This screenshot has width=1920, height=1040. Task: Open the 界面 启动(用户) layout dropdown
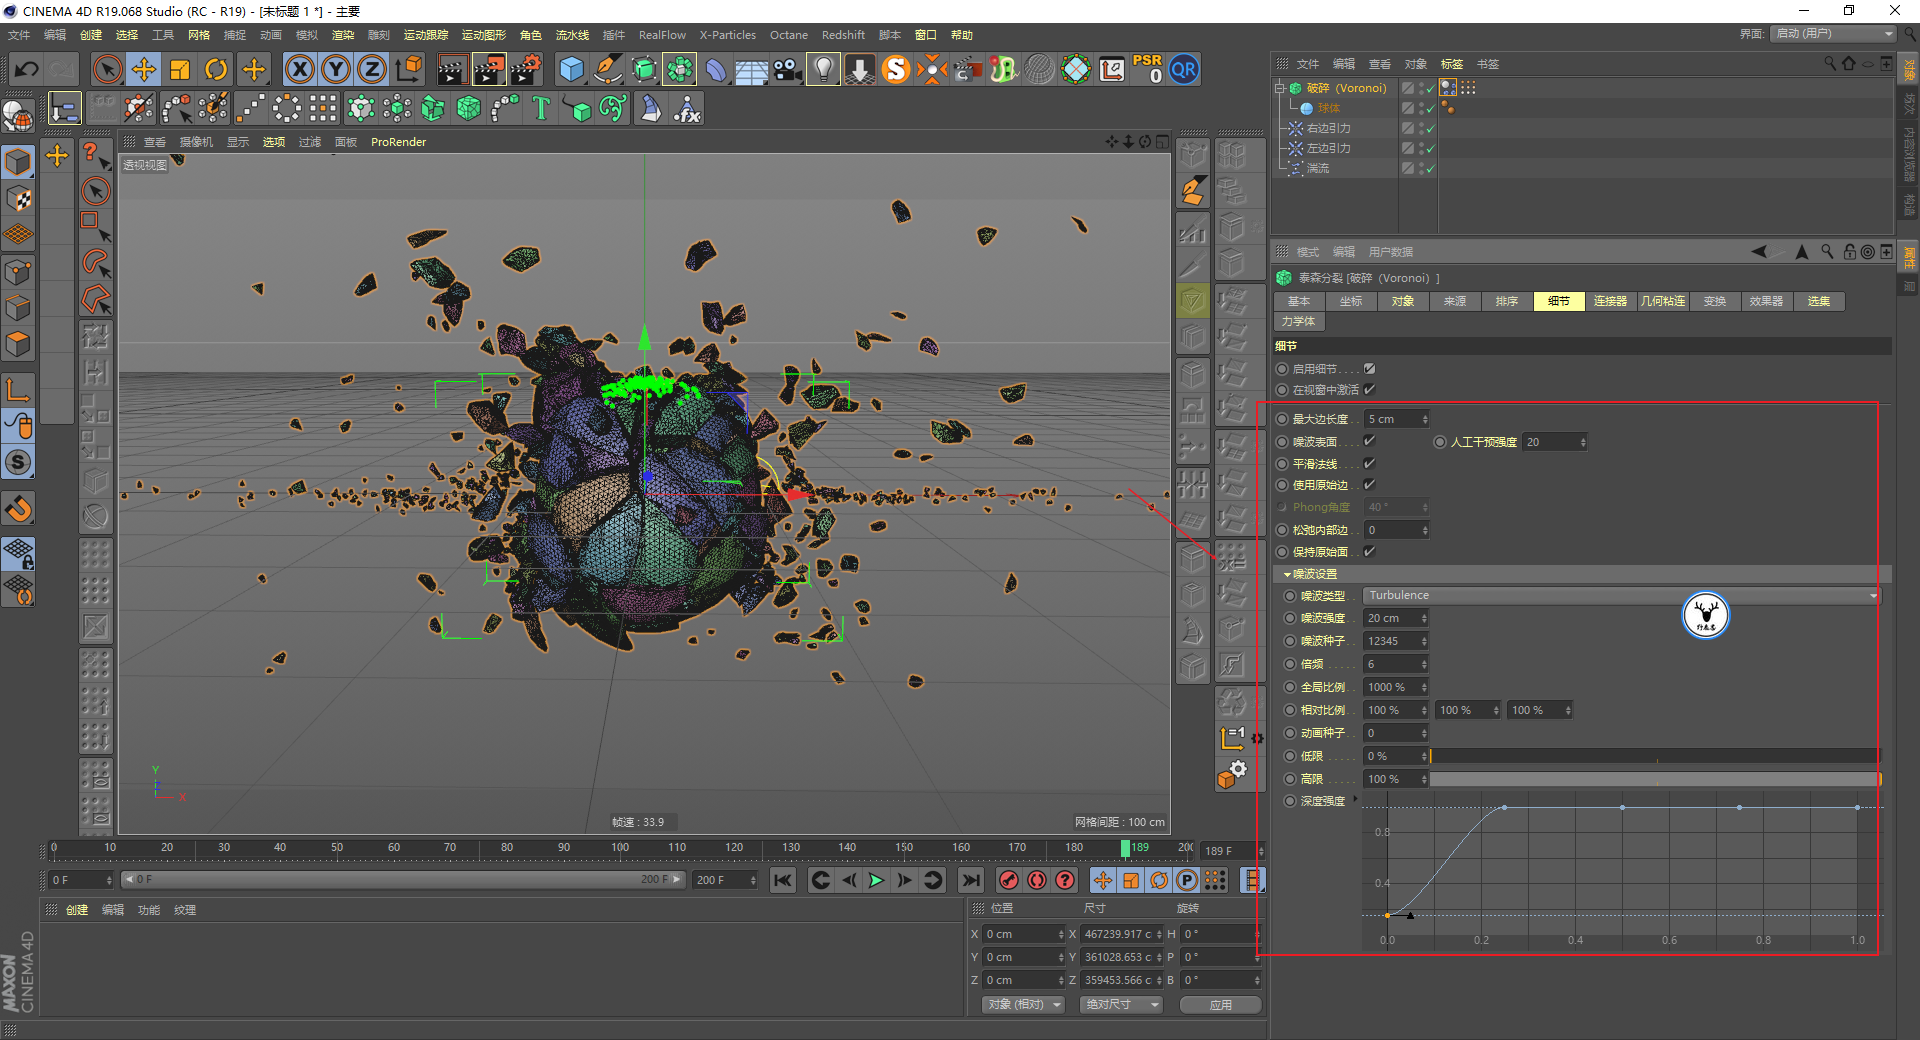1834,34
